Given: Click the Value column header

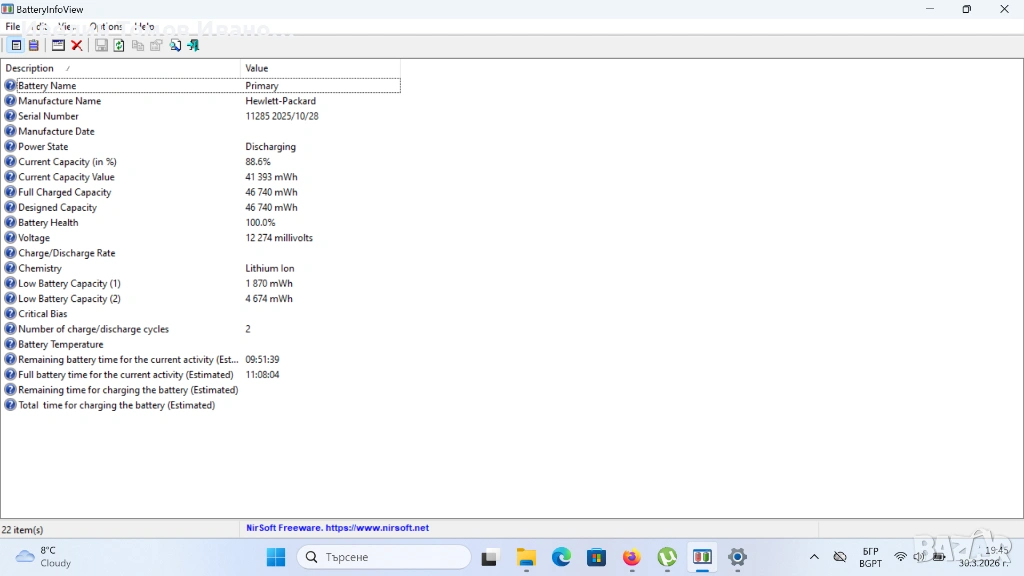Looking at the screenshot, I should point(320,68).
